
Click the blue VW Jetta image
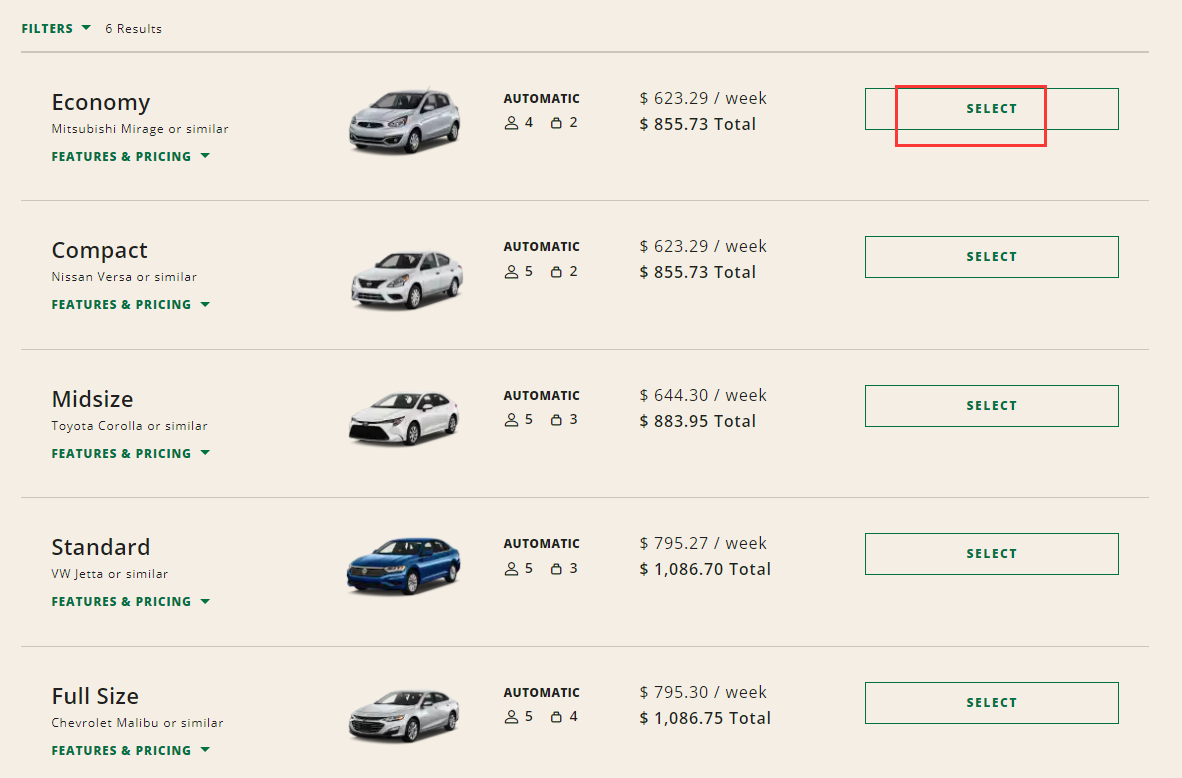point(404,565)
